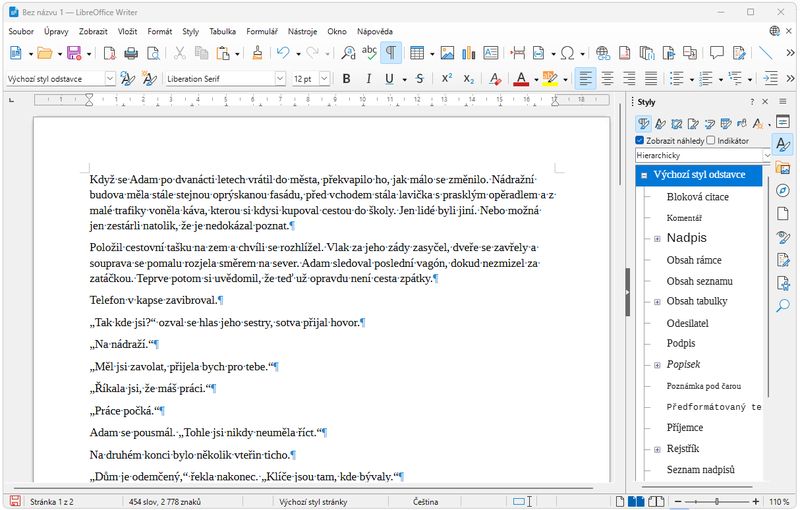
Task: Apply subscript X₂
Action: tap(468, 79)
